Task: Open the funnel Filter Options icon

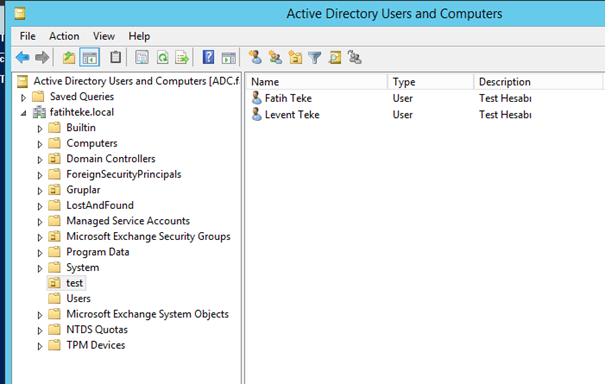Action: pyautogui.click(x=315, y=58)
